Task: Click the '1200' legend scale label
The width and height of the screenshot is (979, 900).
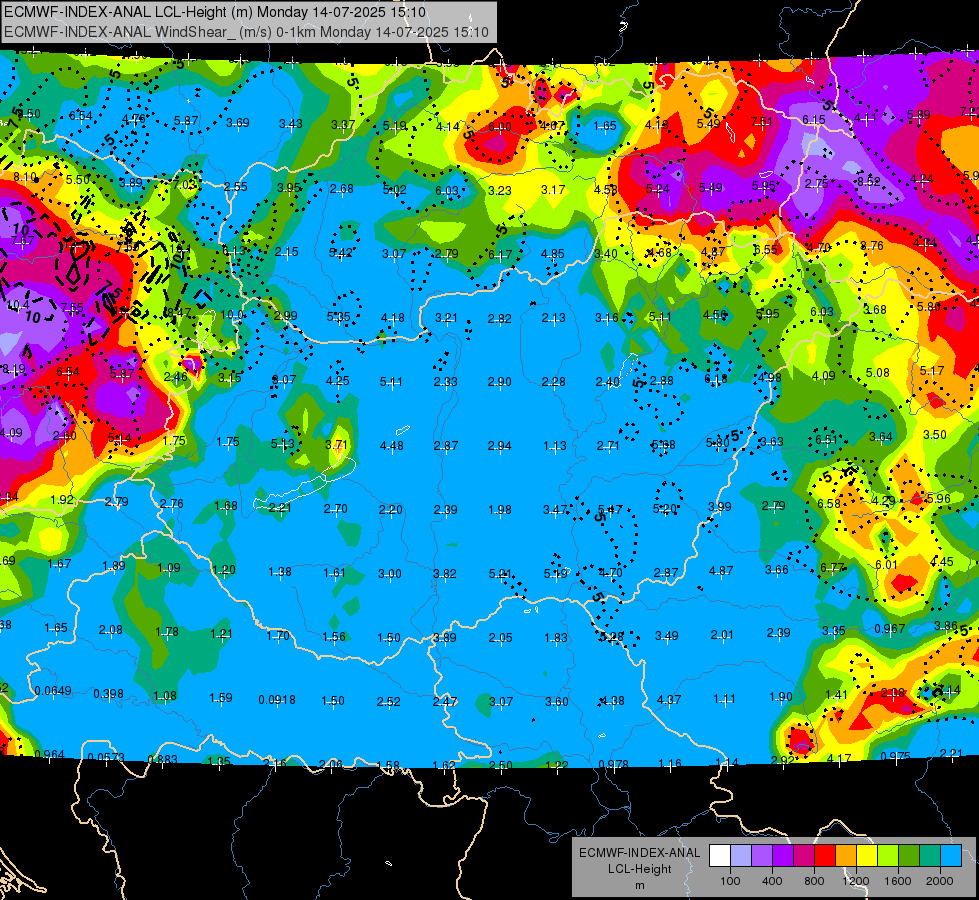Action: coord(856,881)
